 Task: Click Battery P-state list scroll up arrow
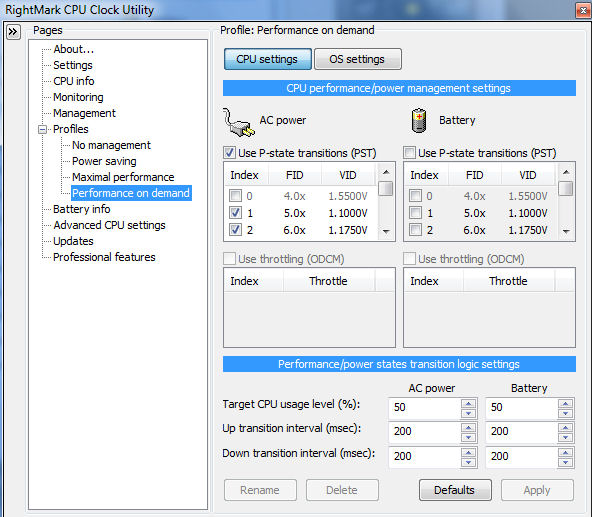pyautogui.click(x=566, y=172)
